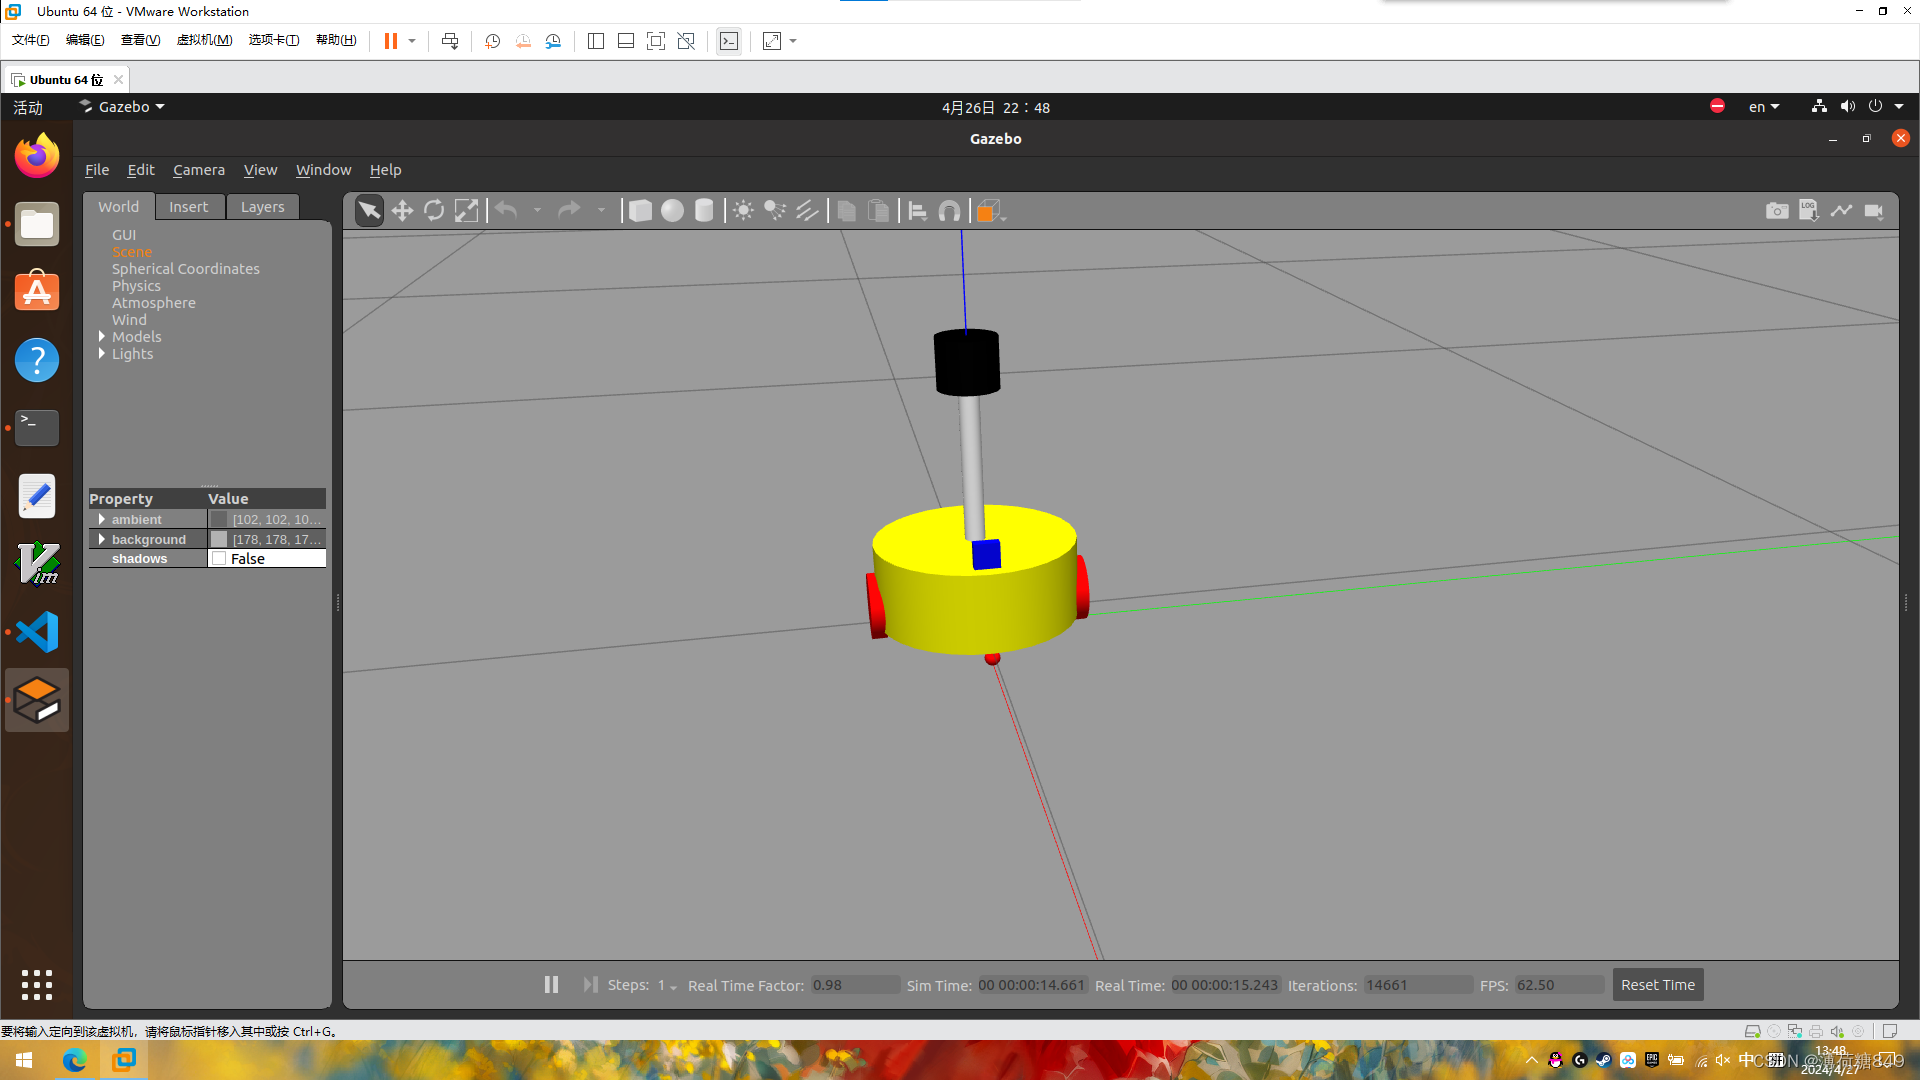Open the Camera menu
This screenshot has width=1920, height=1080.
(198, 170)
